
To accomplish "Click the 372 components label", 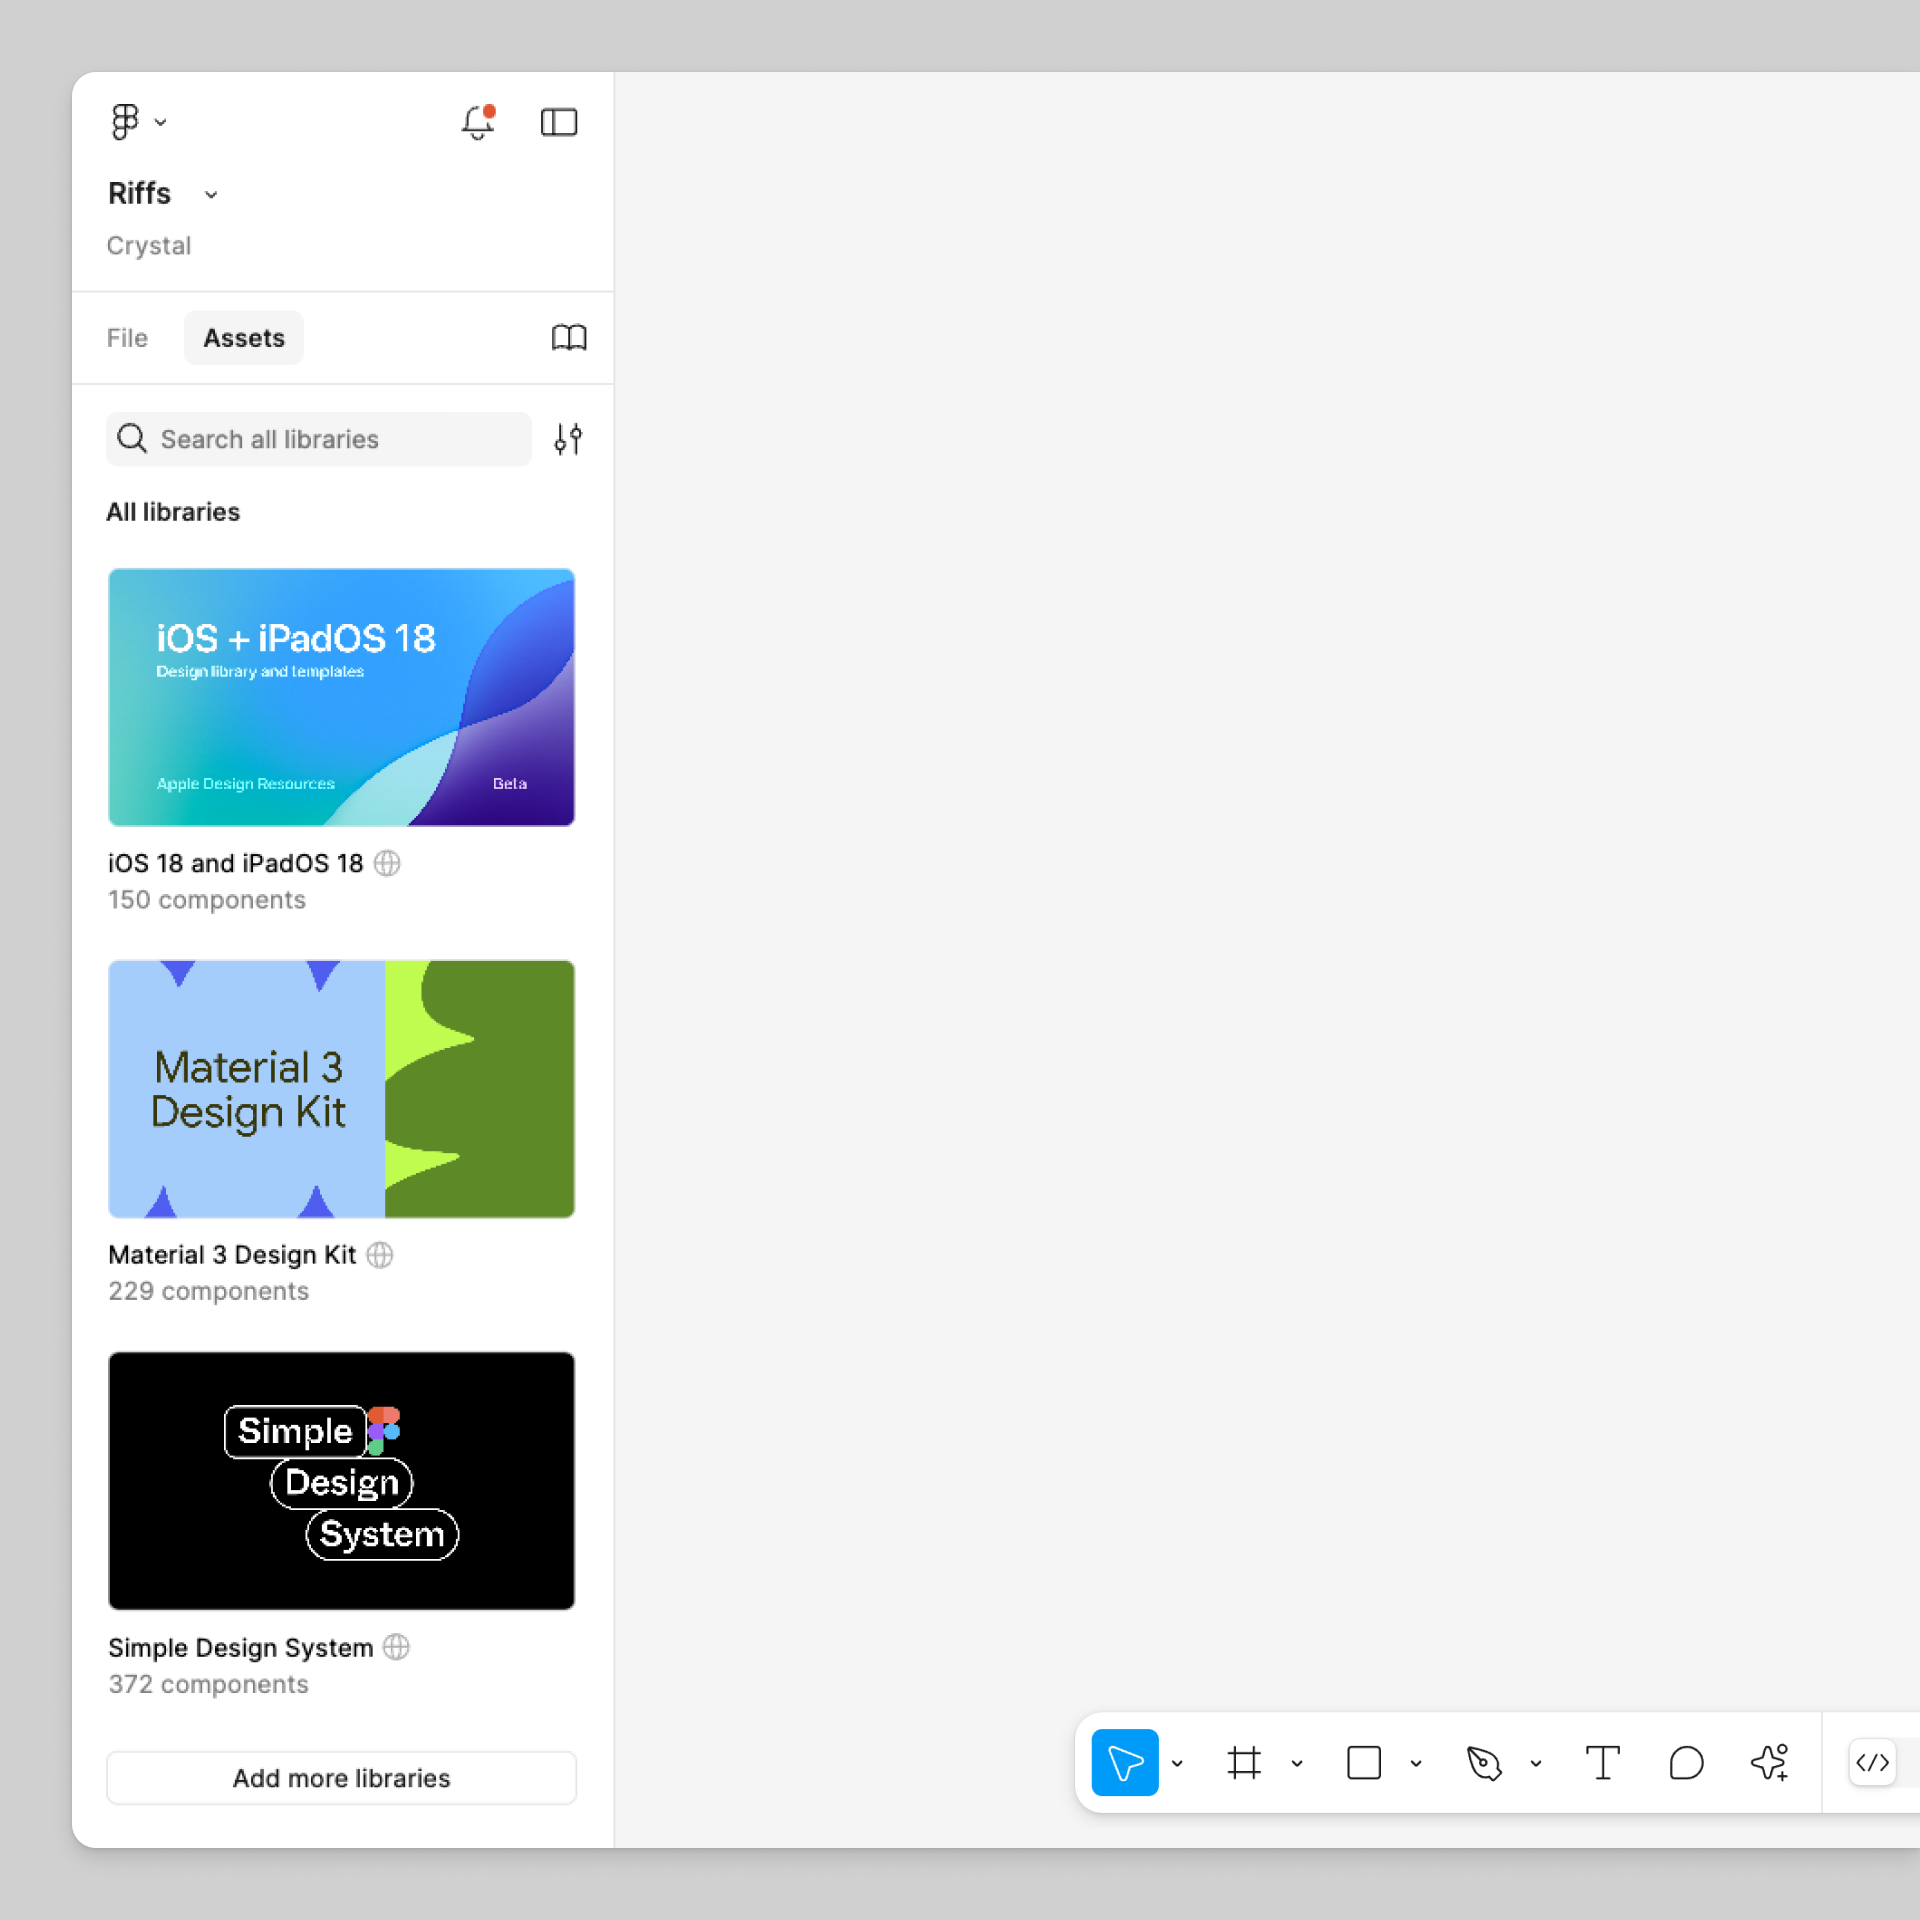I will (208, 1684).
